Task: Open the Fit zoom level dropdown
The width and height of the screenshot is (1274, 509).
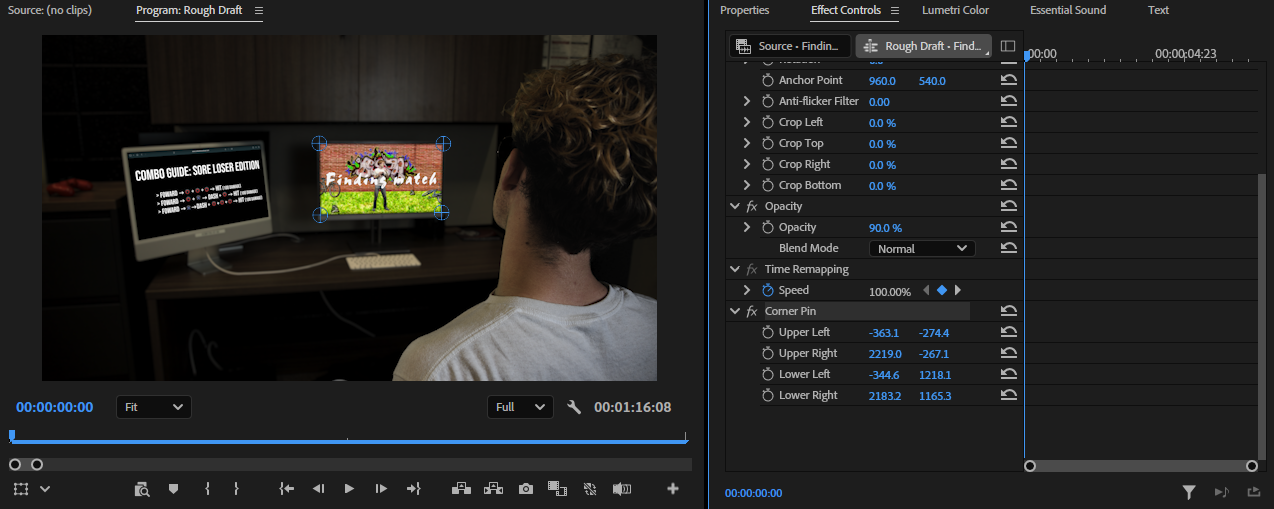Action: coord(154,407)
